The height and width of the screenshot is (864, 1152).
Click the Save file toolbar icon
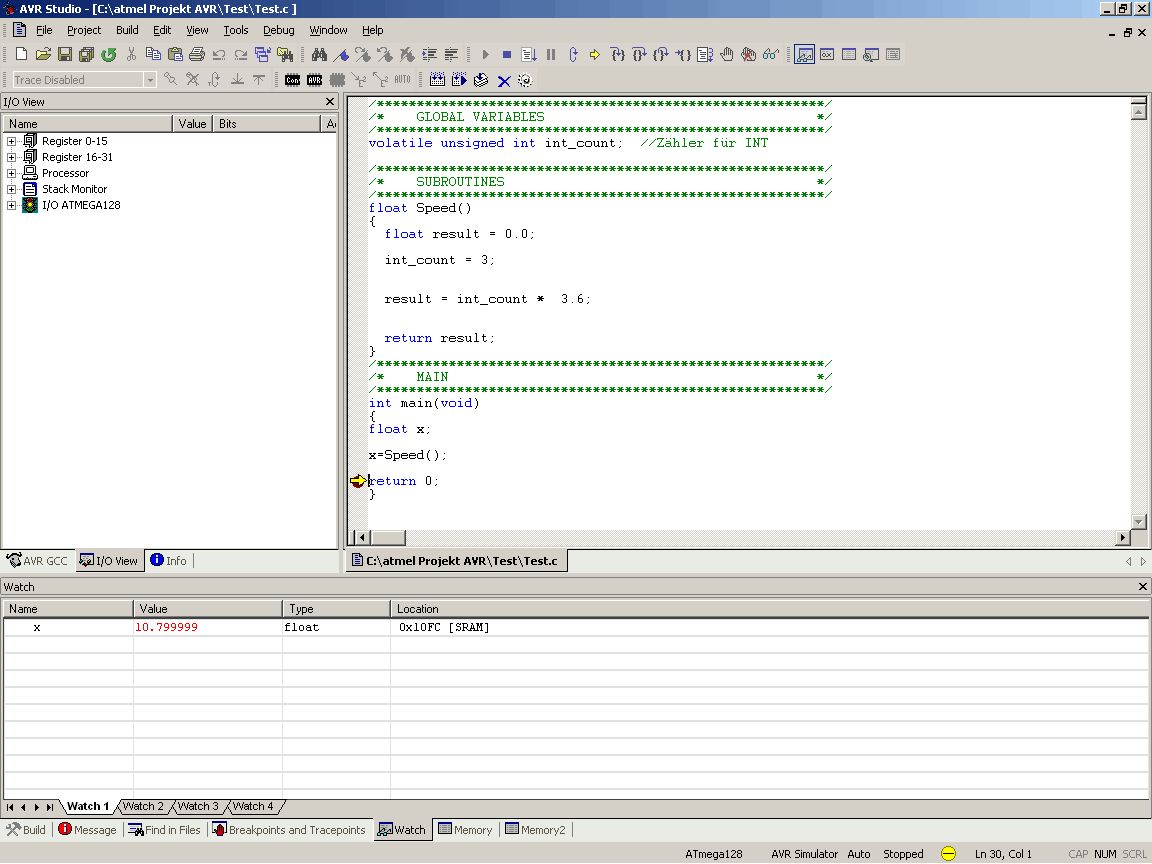tap(65, 54)
